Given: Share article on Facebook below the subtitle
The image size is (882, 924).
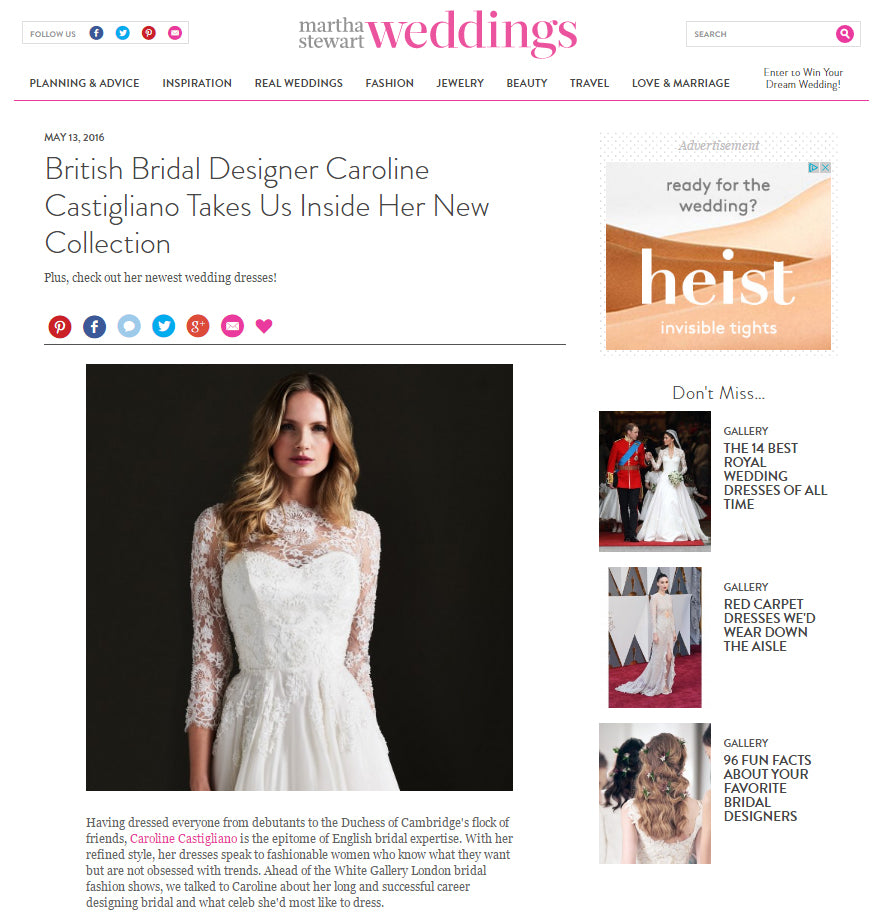Looking at the screenshot, I should point(94,326).
